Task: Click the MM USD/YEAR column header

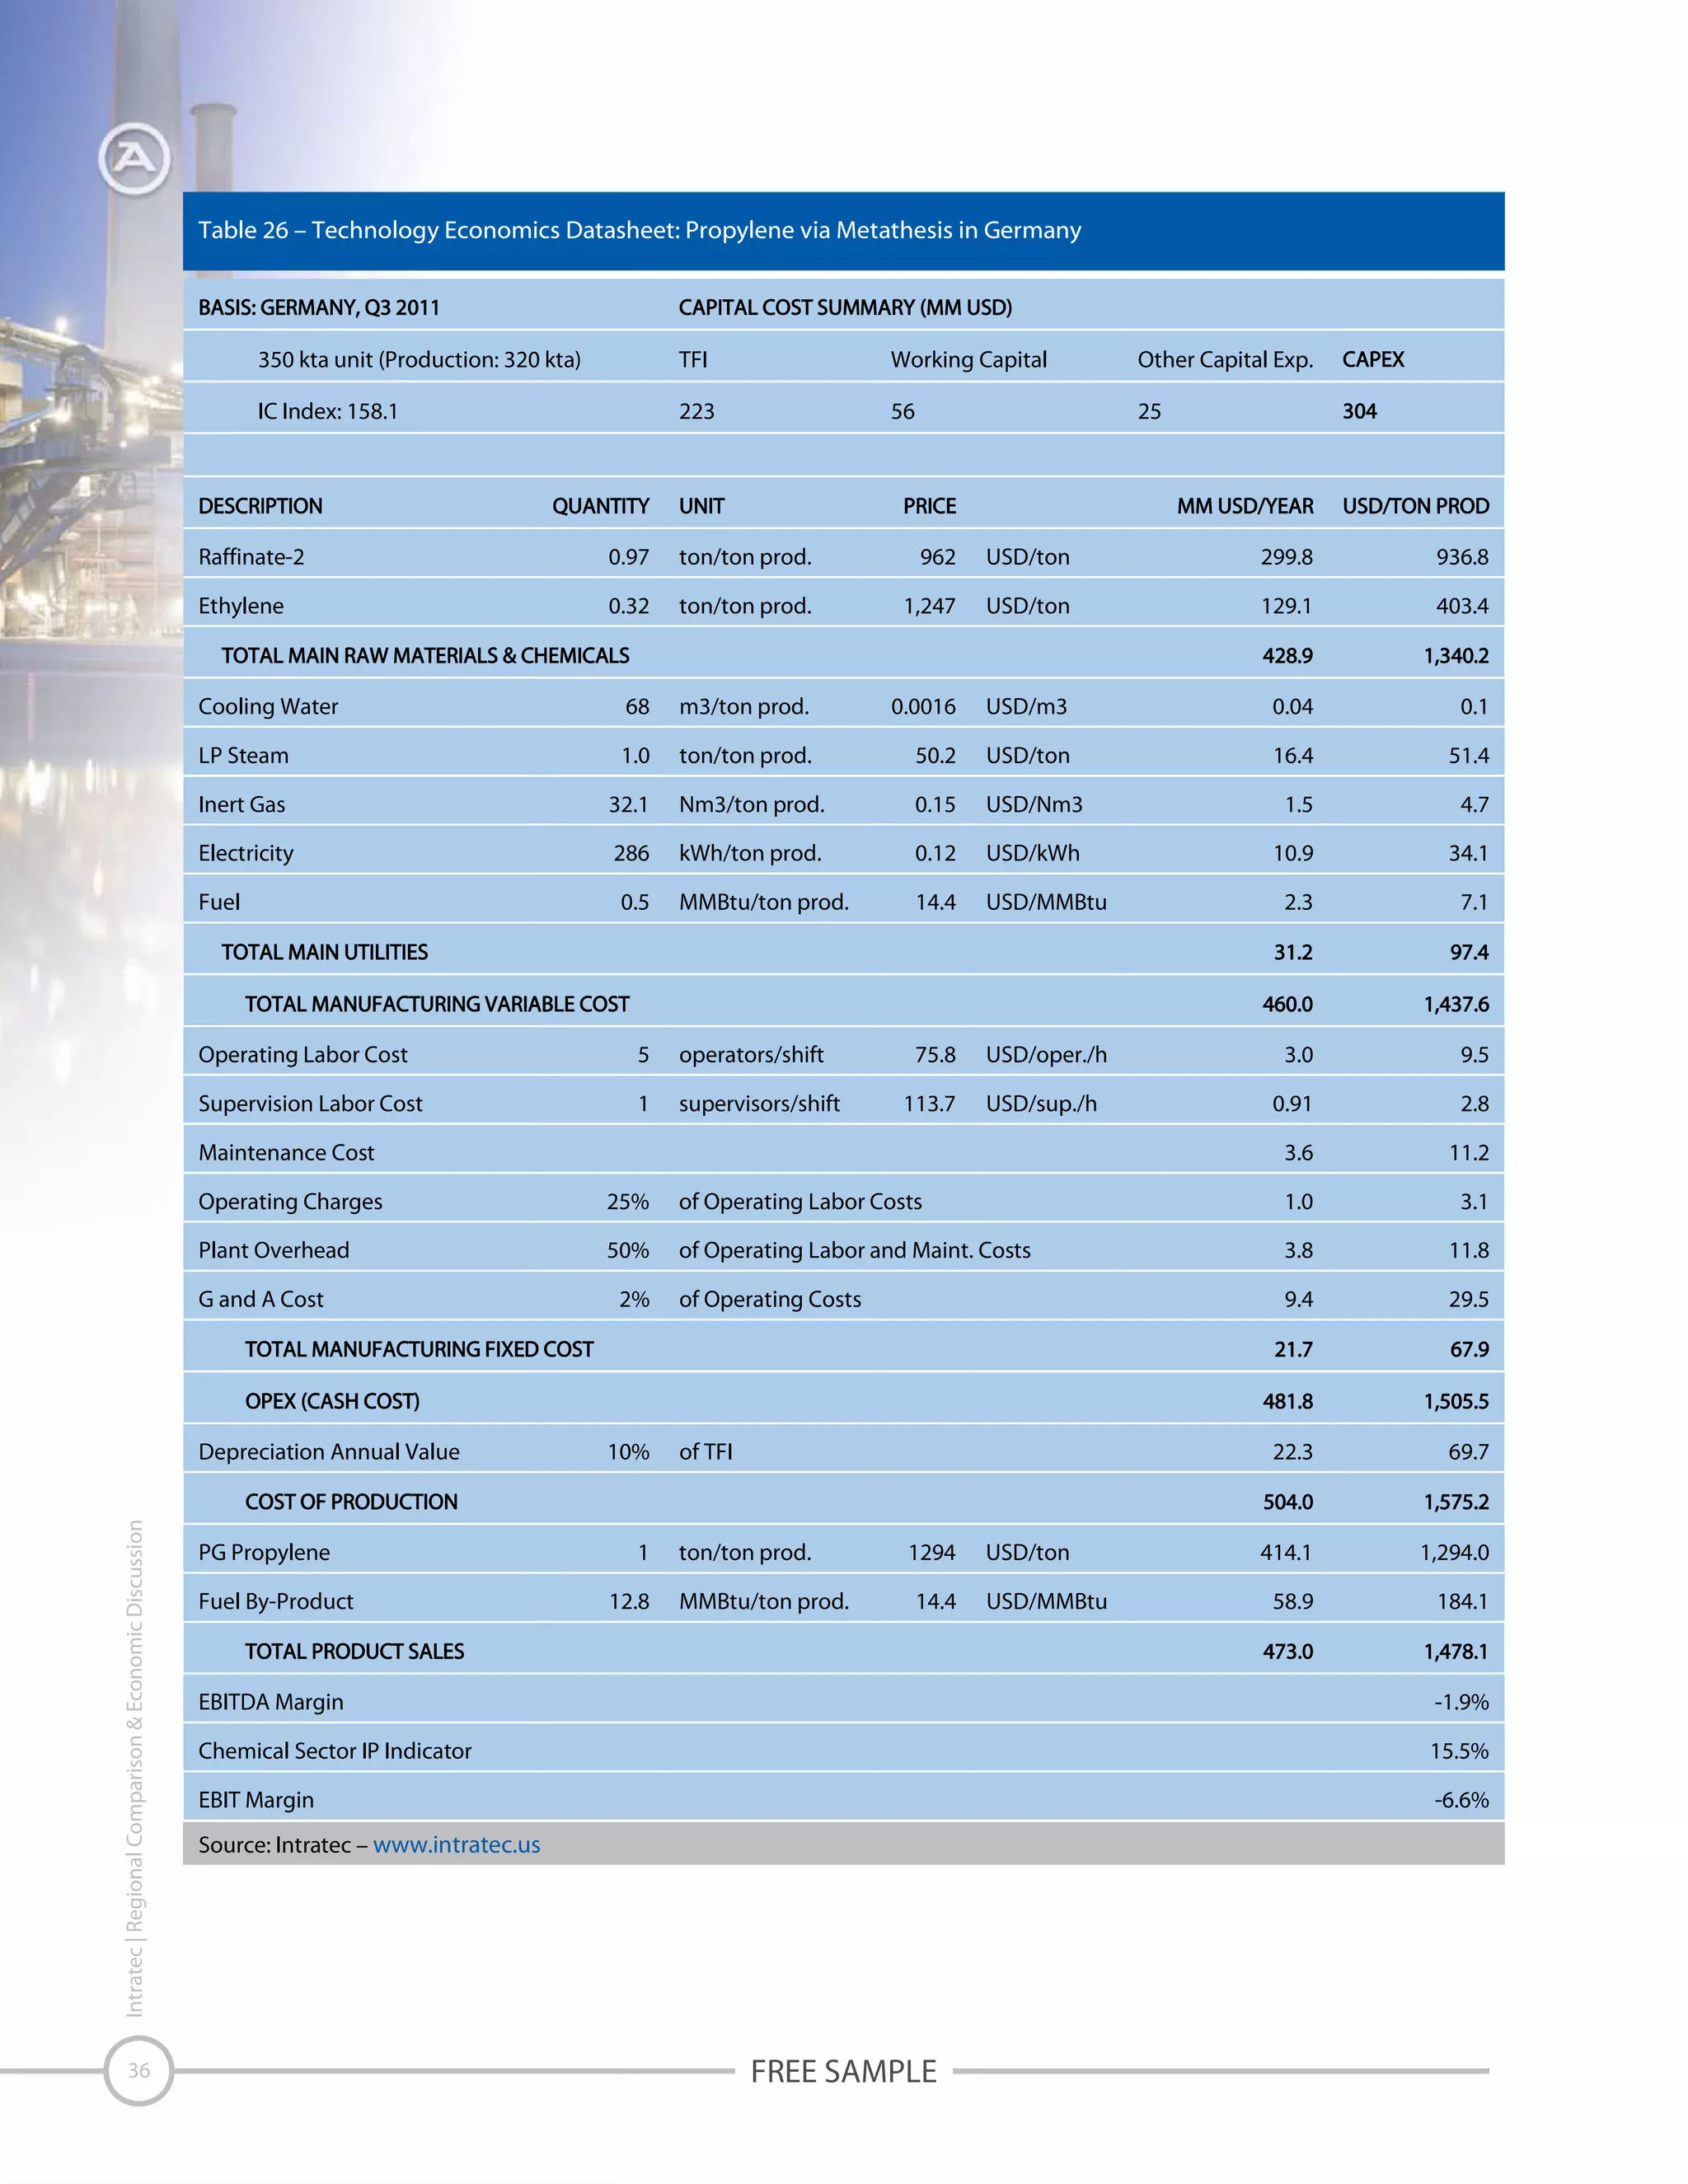Action: tap(1245, 506)
